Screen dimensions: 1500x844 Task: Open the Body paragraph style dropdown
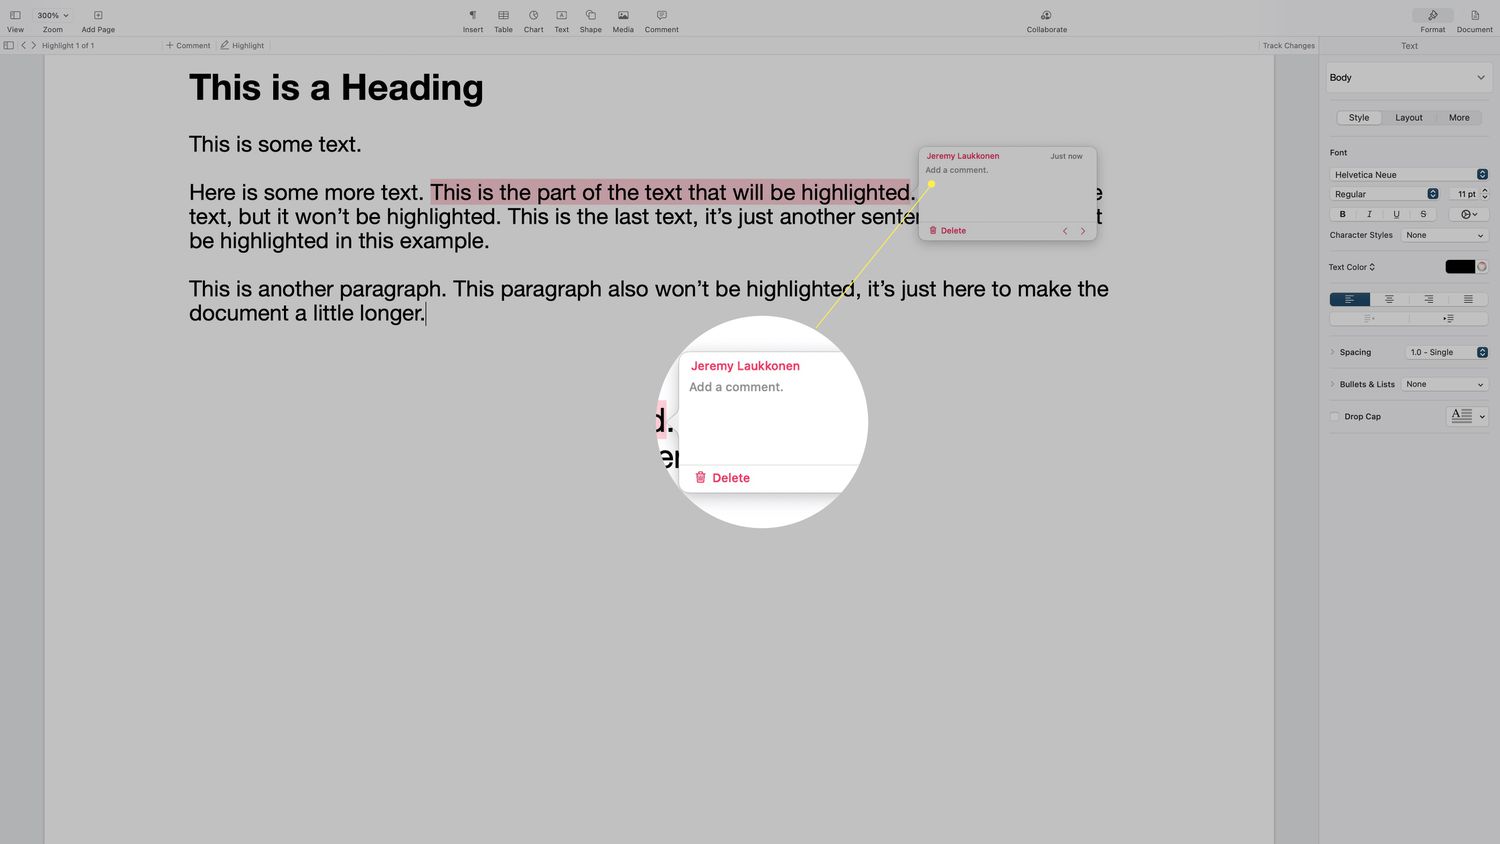(x=1408, y=78)
